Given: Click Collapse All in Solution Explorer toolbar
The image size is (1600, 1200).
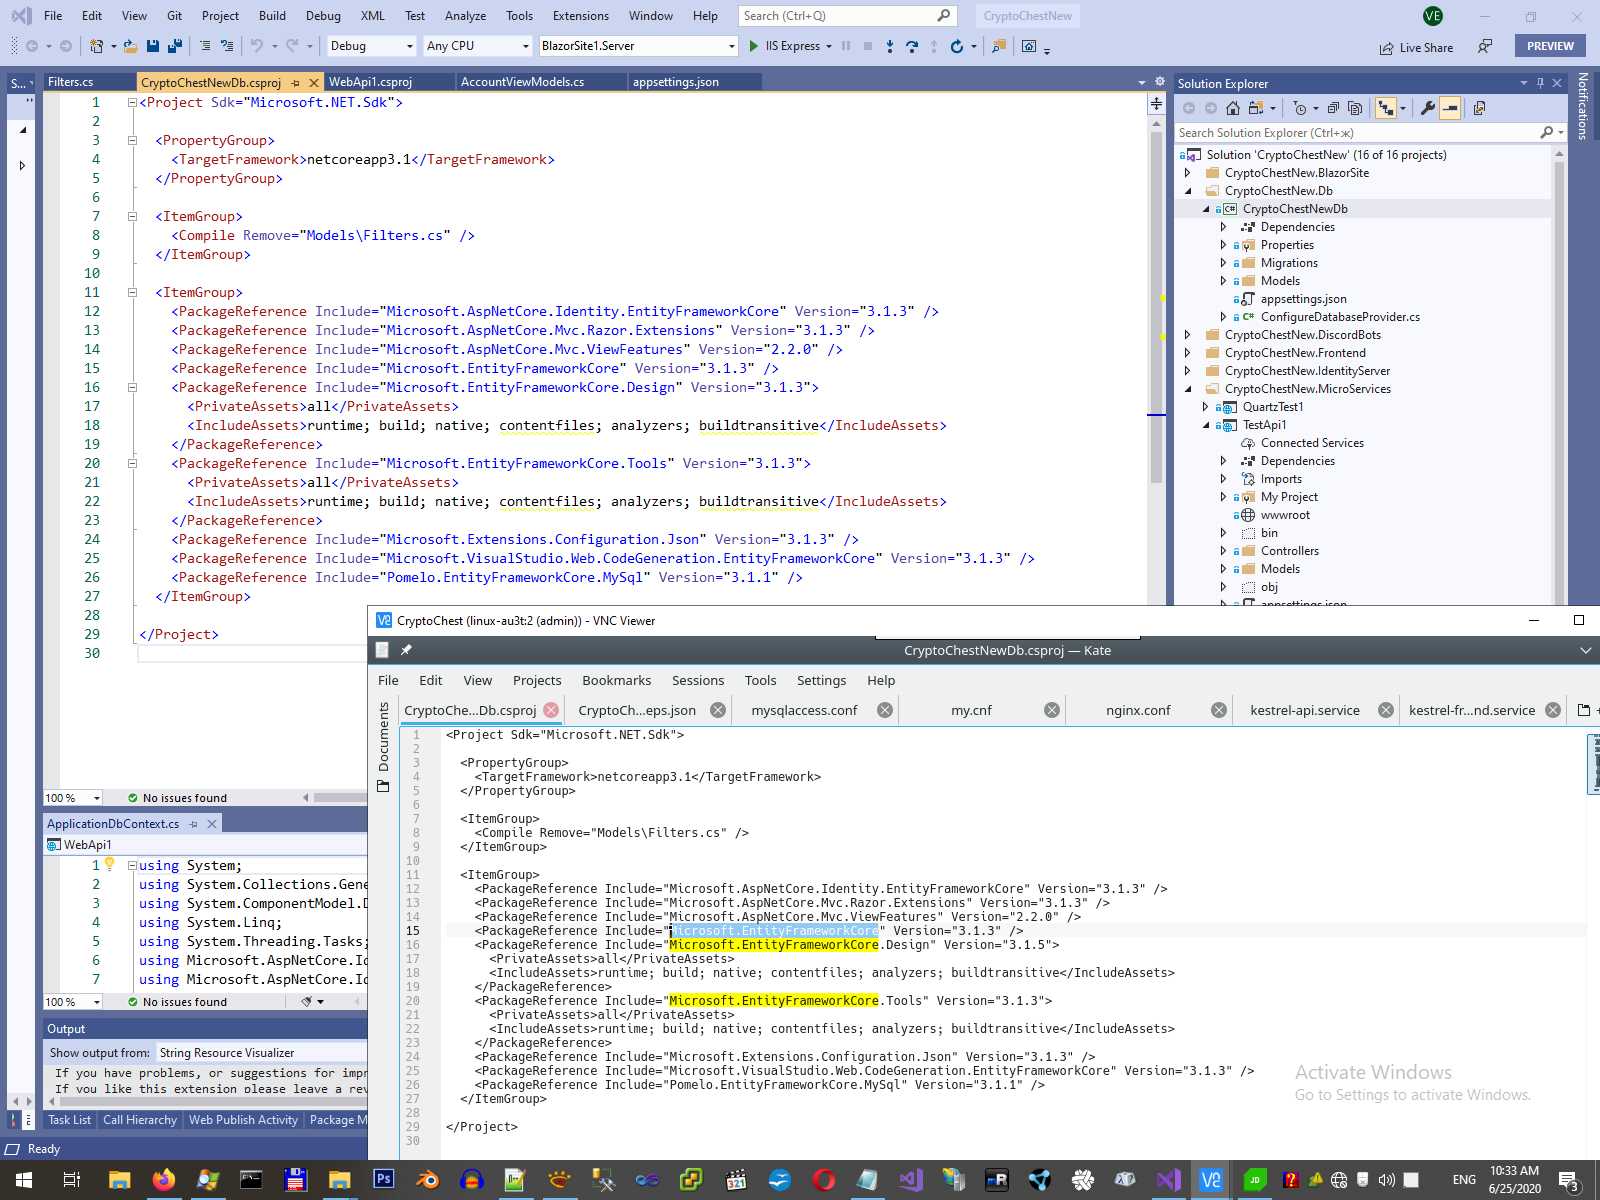Looking at the screenshot, I should tap(1333, 108).
